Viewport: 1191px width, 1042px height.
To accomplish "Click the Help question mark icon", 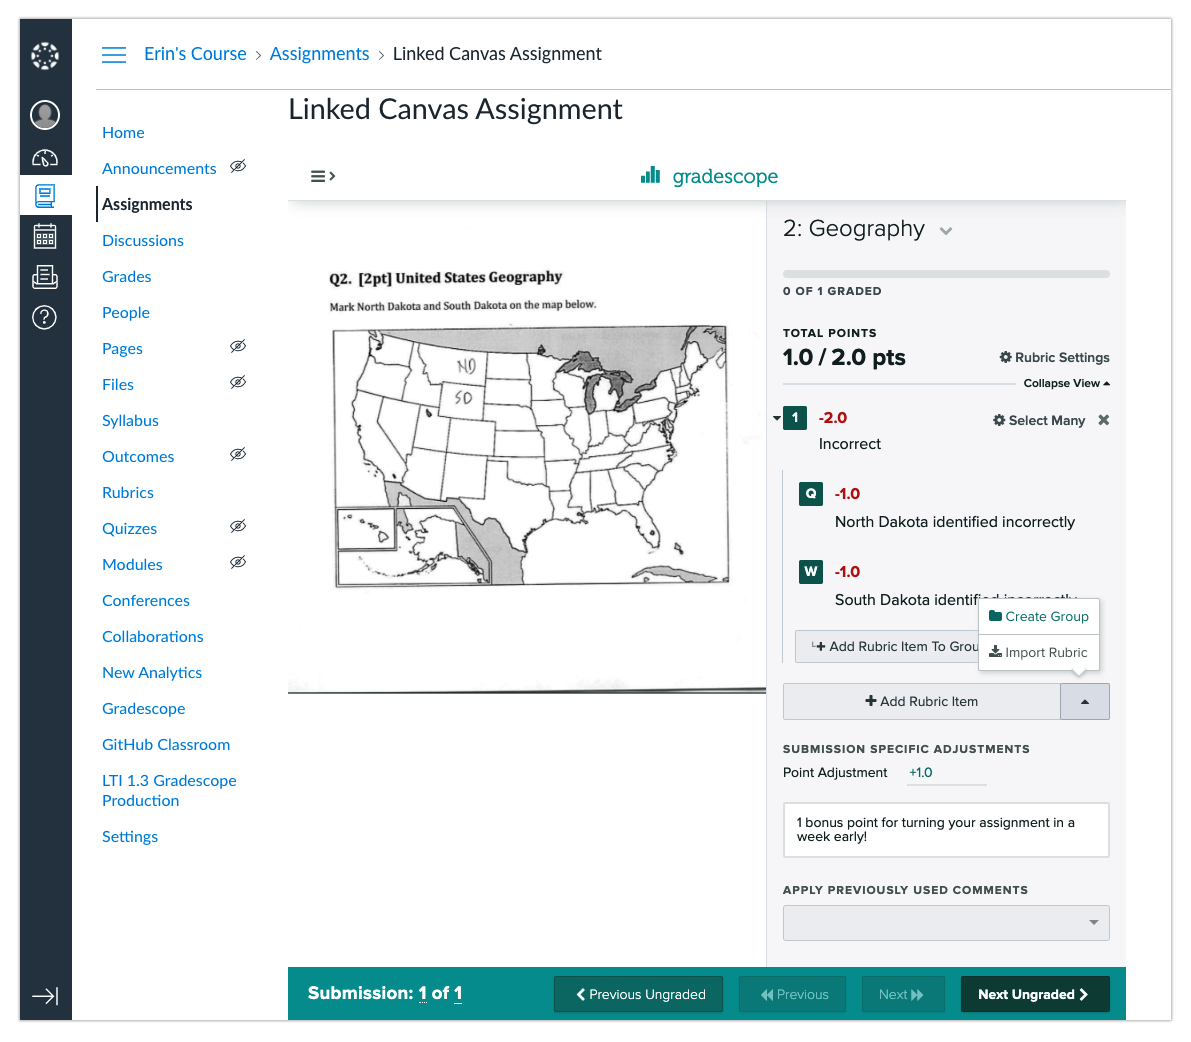I will (x=45, y=318).
